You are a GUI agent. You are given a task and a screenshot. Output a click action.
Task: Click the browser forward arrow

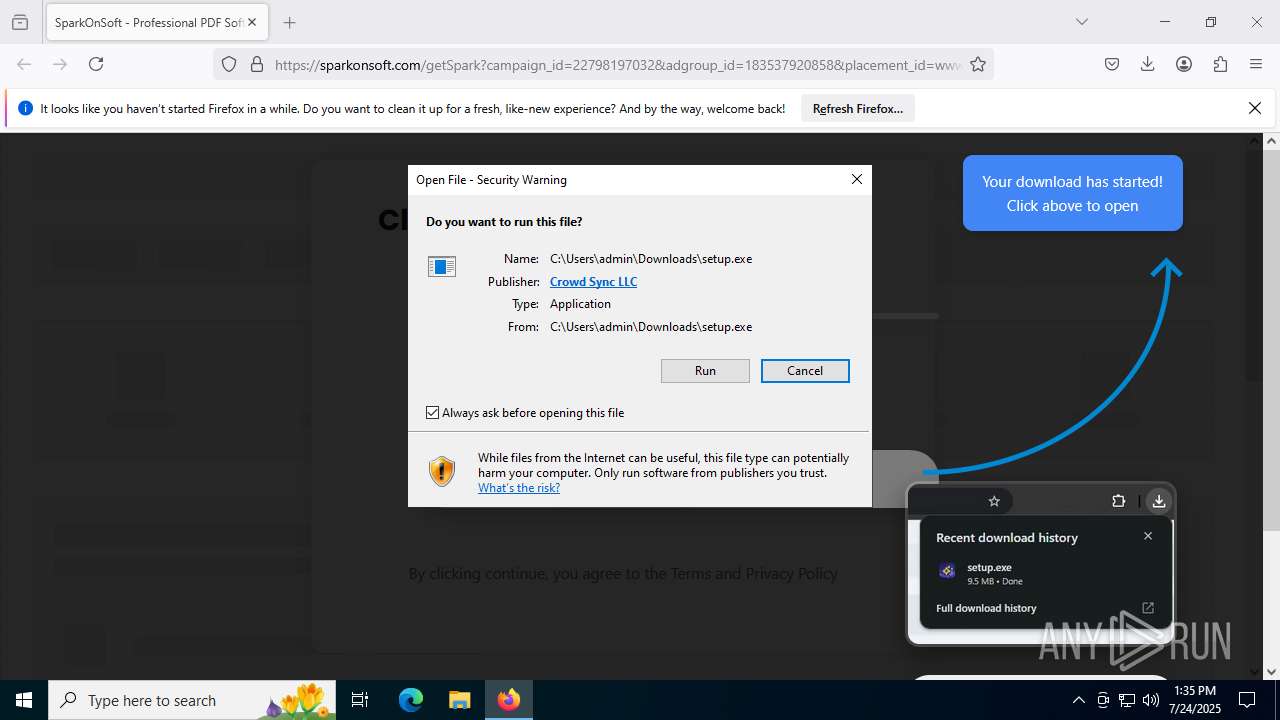coord(60,64)
